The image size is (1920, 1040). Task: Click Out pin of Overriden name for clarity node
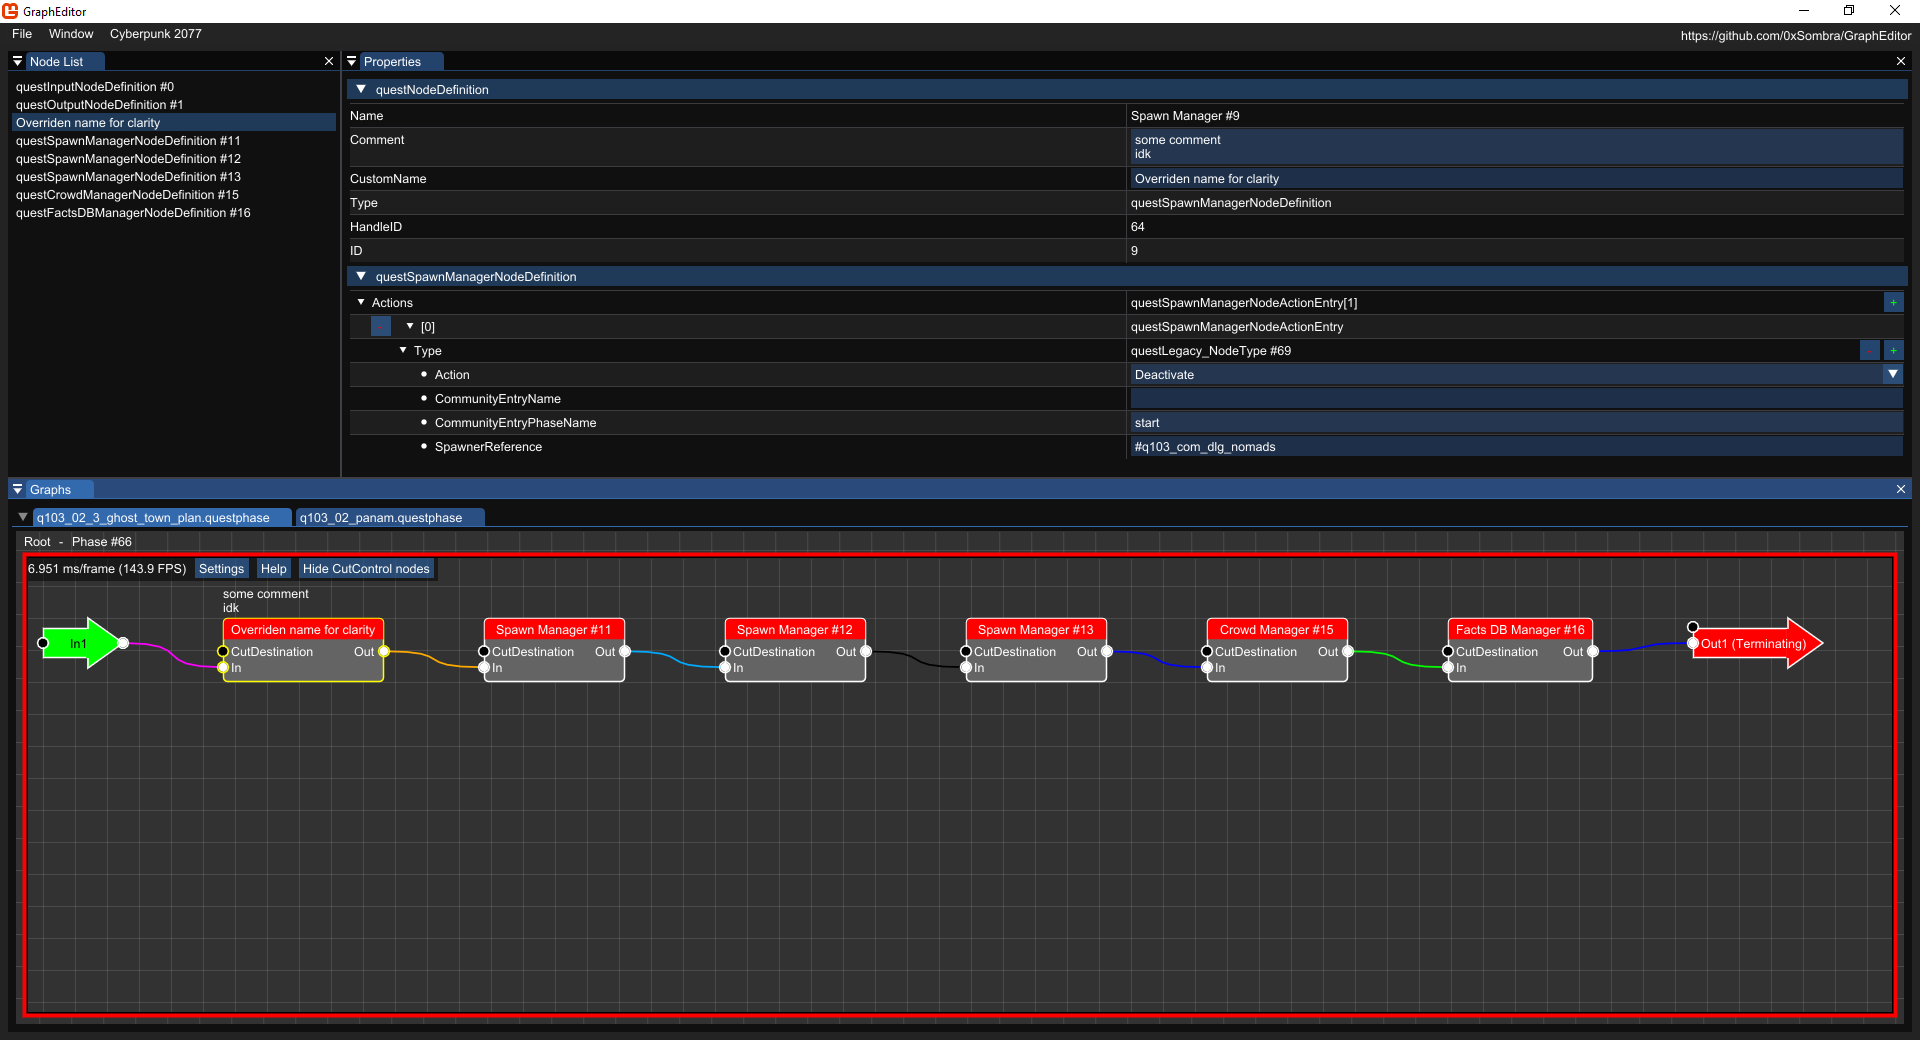384,651
